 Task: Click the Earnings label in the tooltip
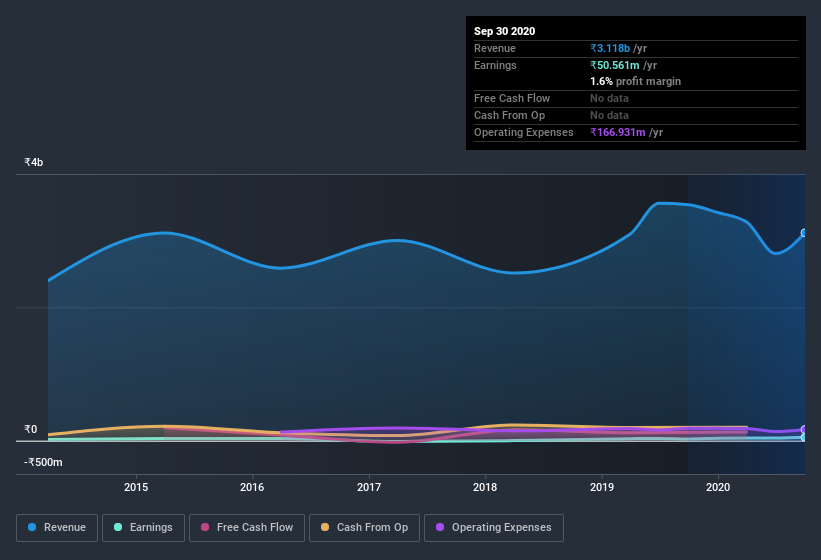[x=495, y=65]
